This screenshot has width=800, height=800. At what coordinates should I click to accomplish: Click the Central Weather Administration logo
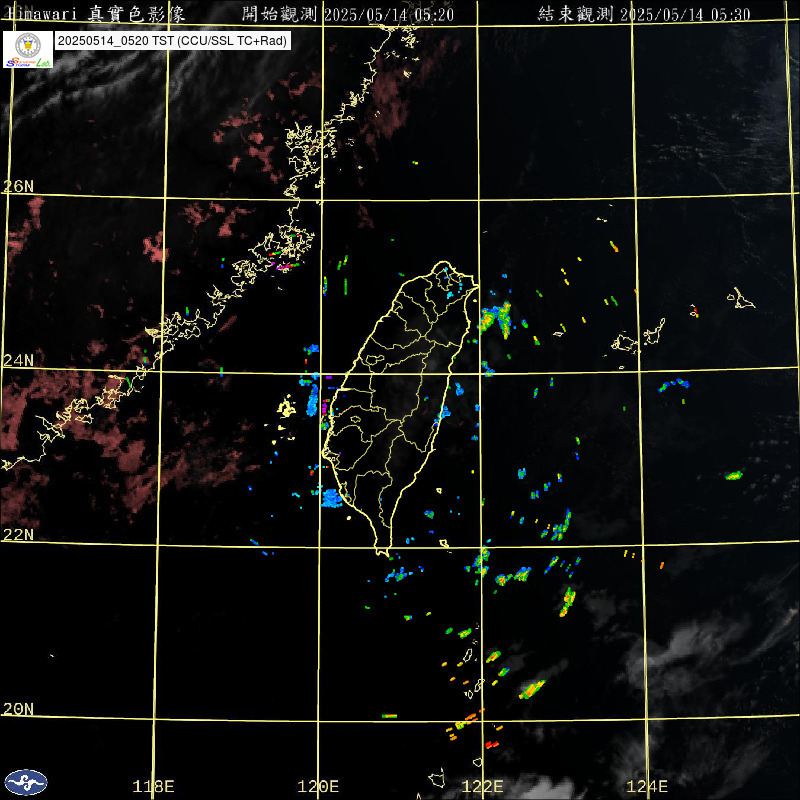point(26,782)
